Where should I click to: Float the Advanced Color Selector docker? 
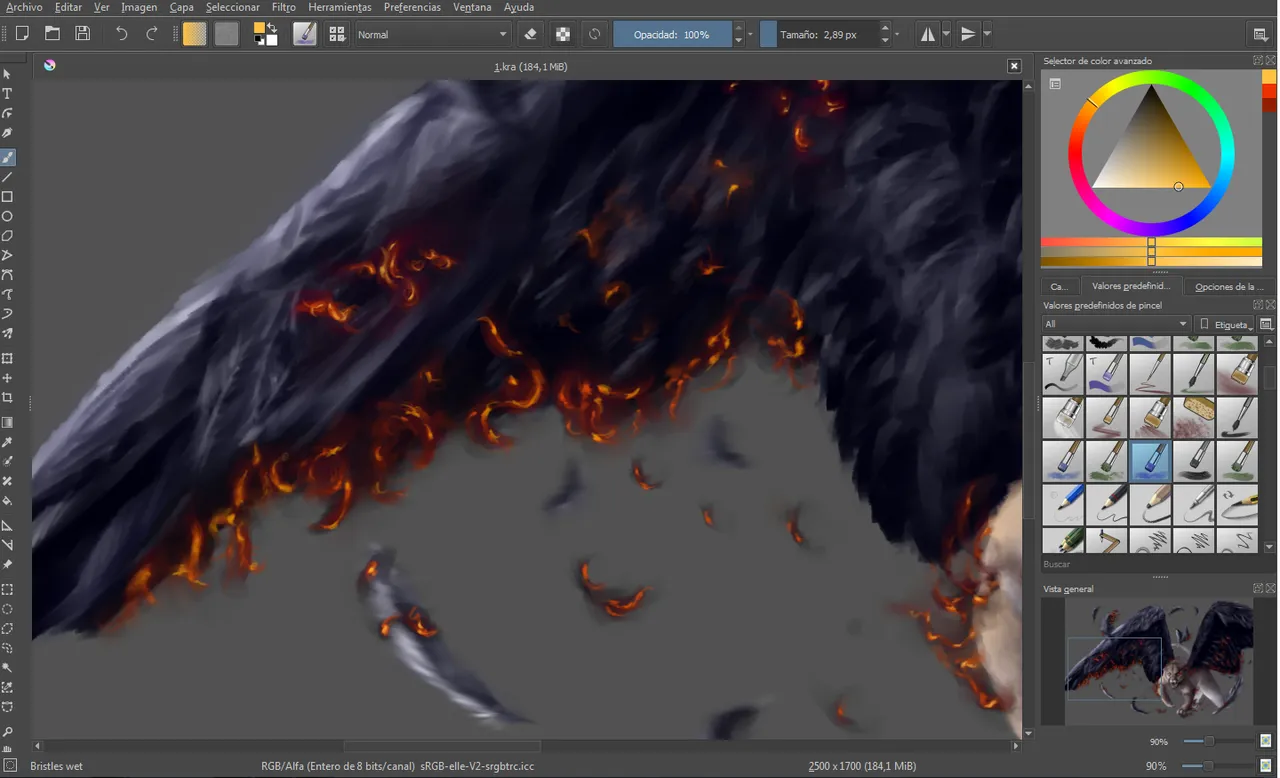tap(1258, 61)
